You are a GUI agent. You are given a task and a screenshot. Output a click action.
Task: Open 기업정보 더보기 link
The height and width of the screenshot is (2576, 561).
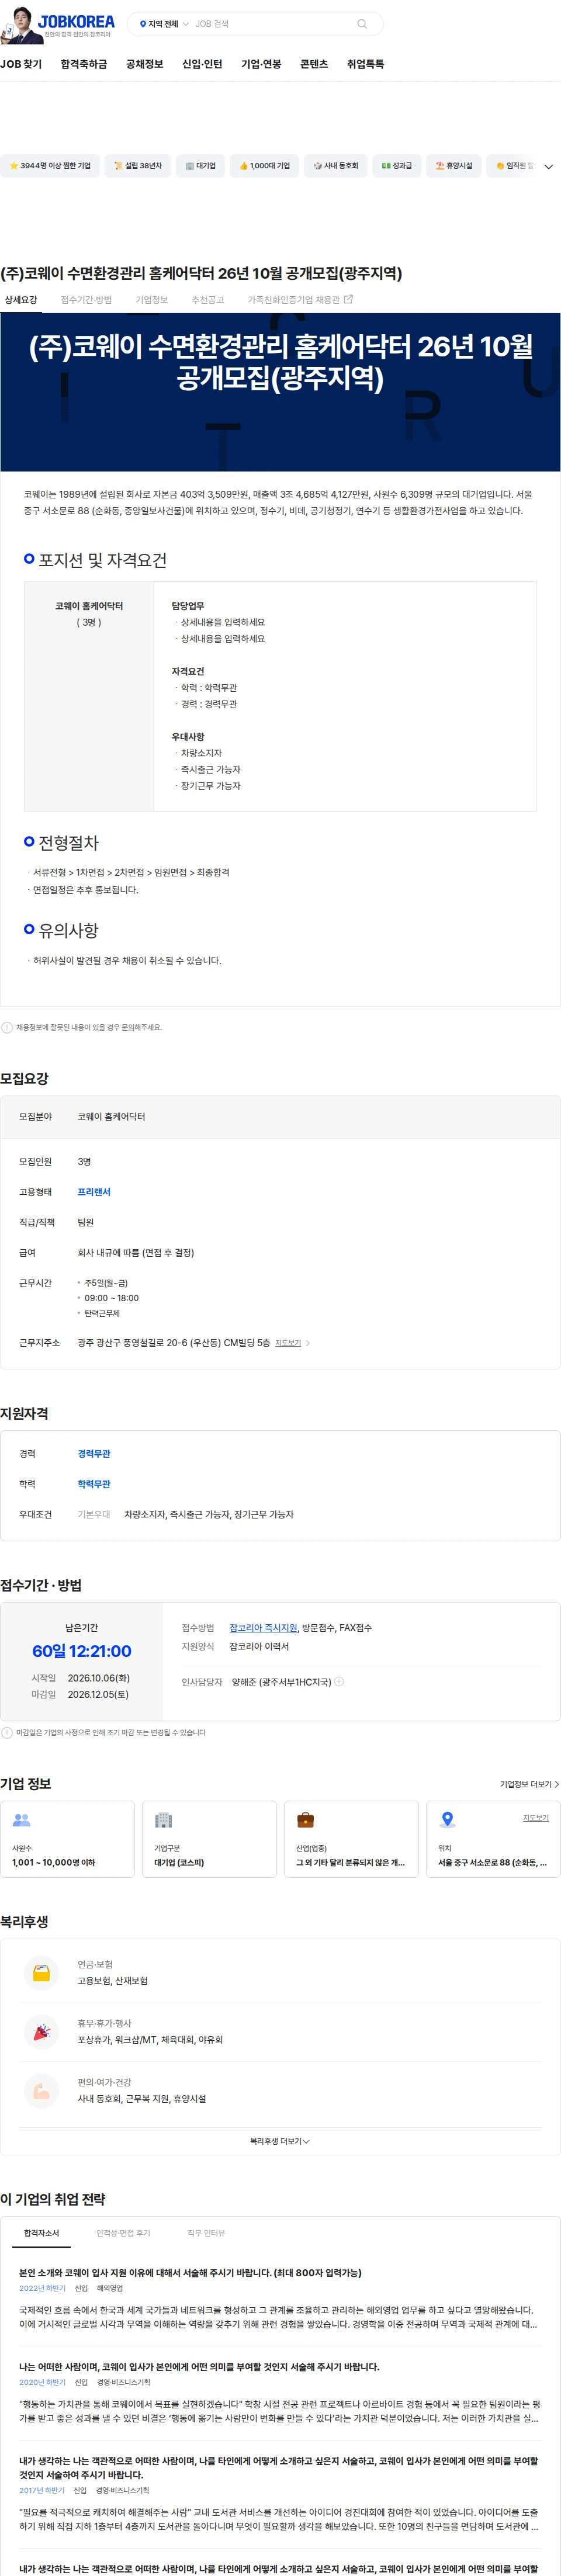tap(529, 1784)
